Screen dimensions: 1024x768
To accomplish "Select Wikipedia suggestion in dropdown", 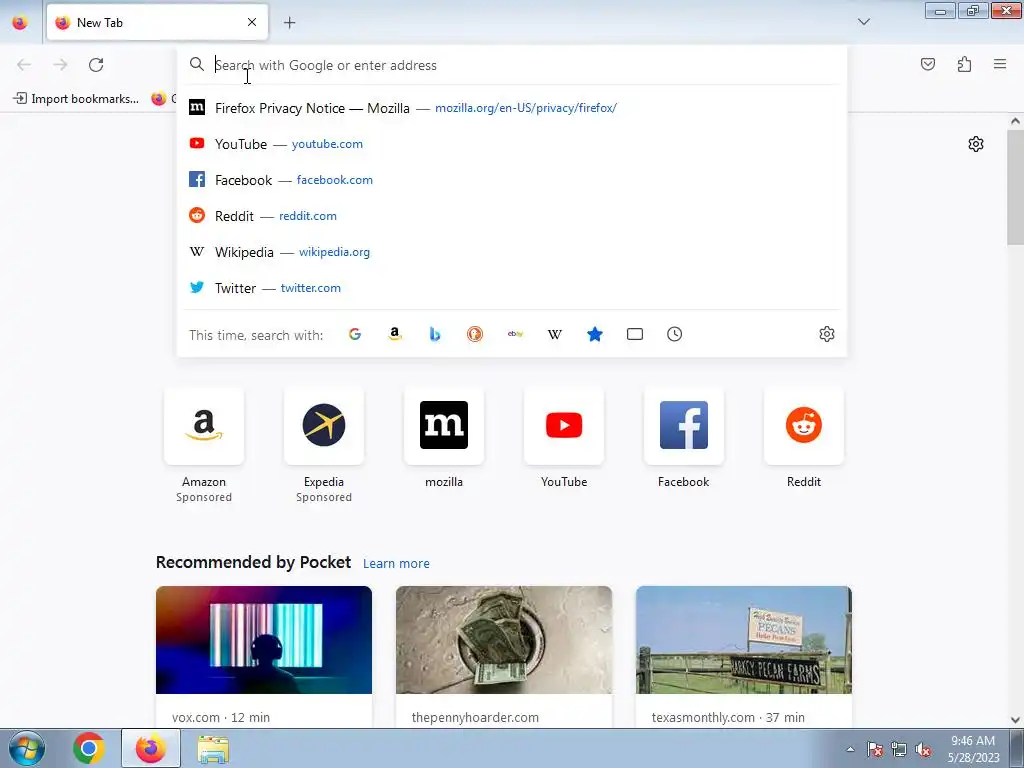I will pos(512,251).
